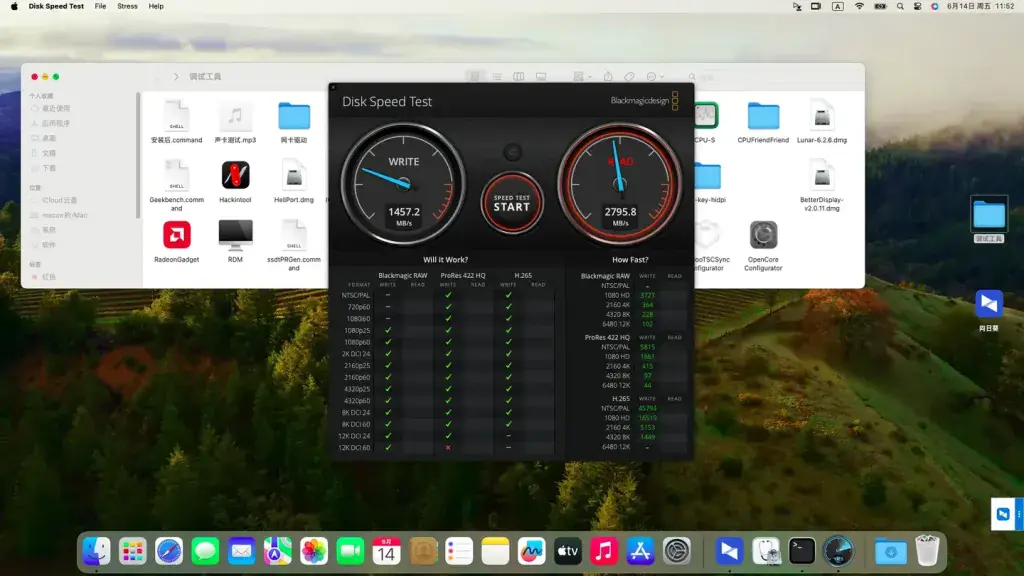
Task: Select the 网卡驱动 folder
Action: [294, 121]
